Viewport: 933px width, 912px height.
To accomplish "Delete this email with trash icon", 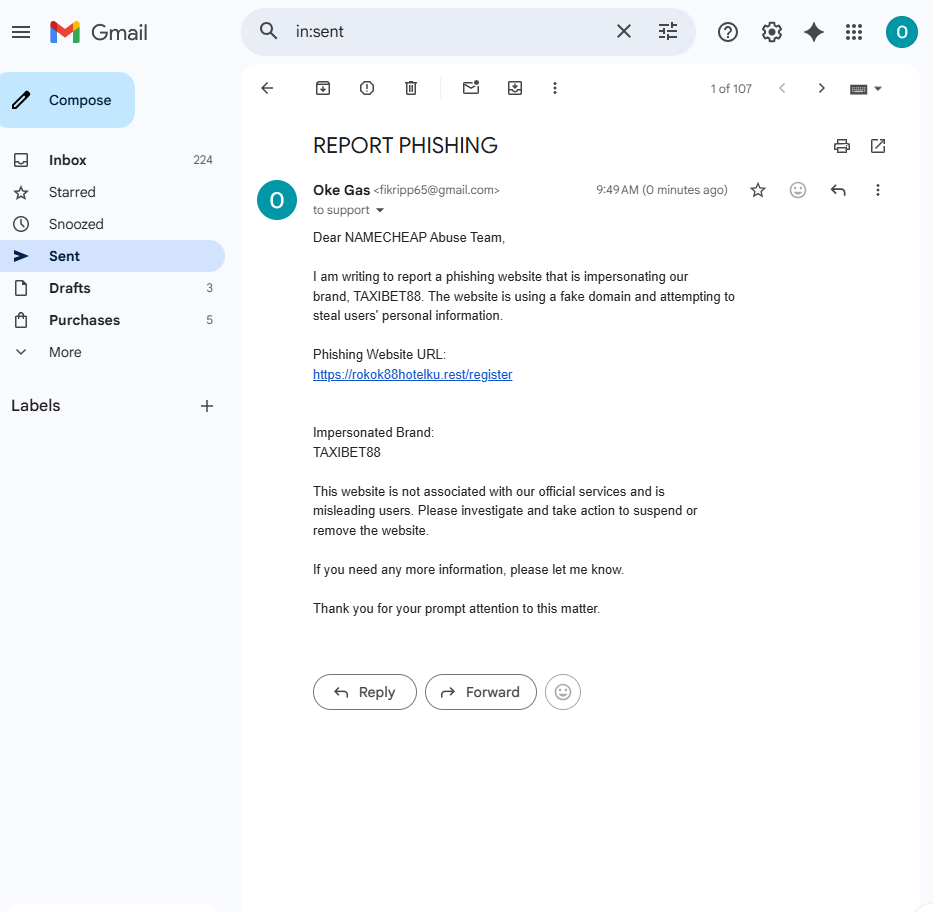I will click(x=411, y=89).
